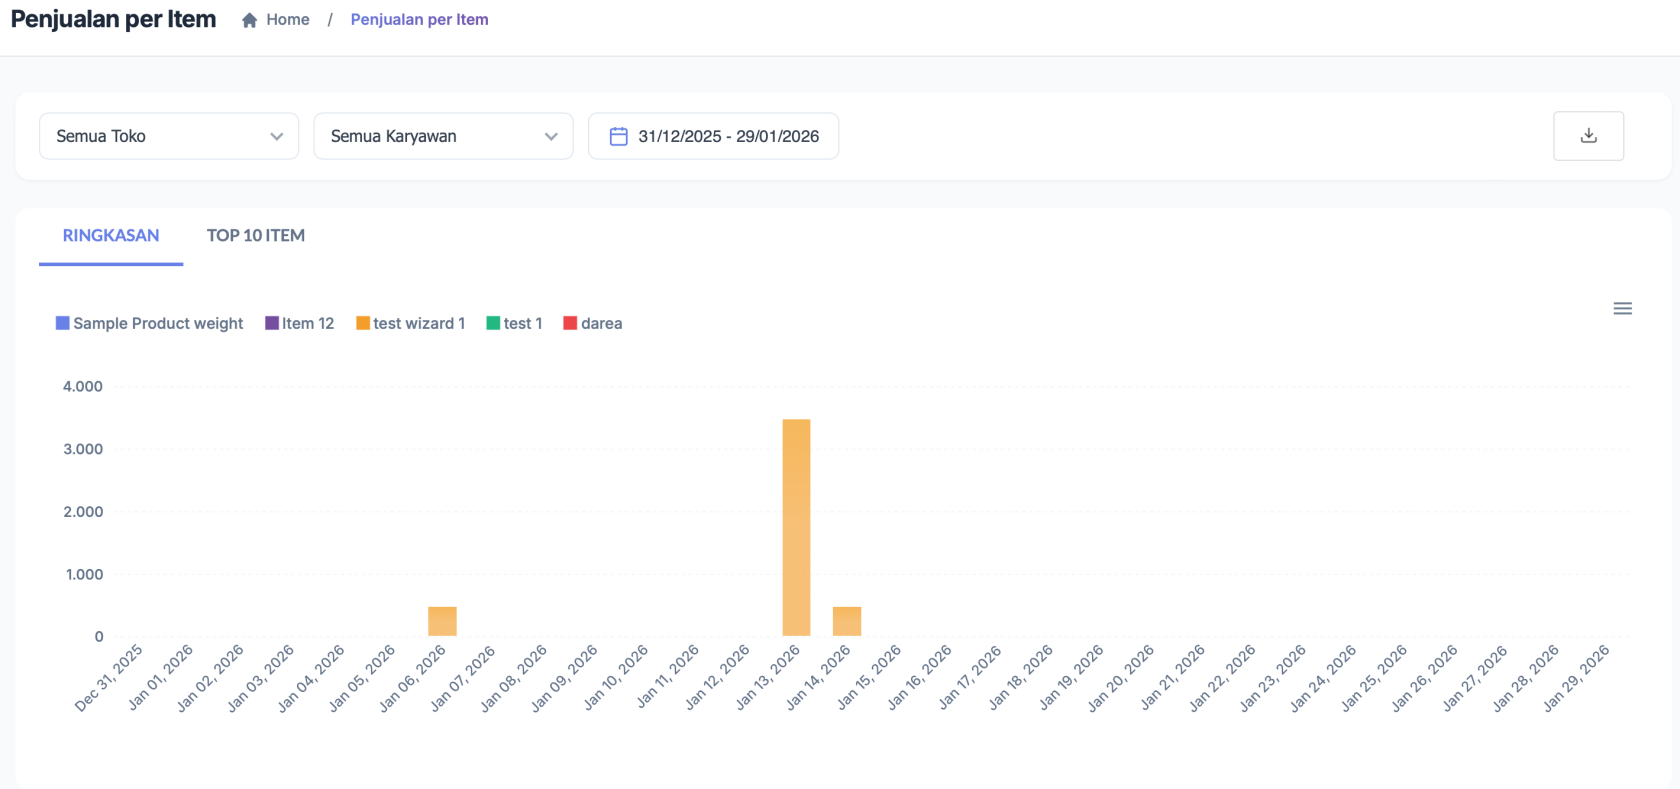Select the RINGKASAN tab
The width and height of the screenshot is (1680, 789).
pyautogui.click(x=111, y=236)
